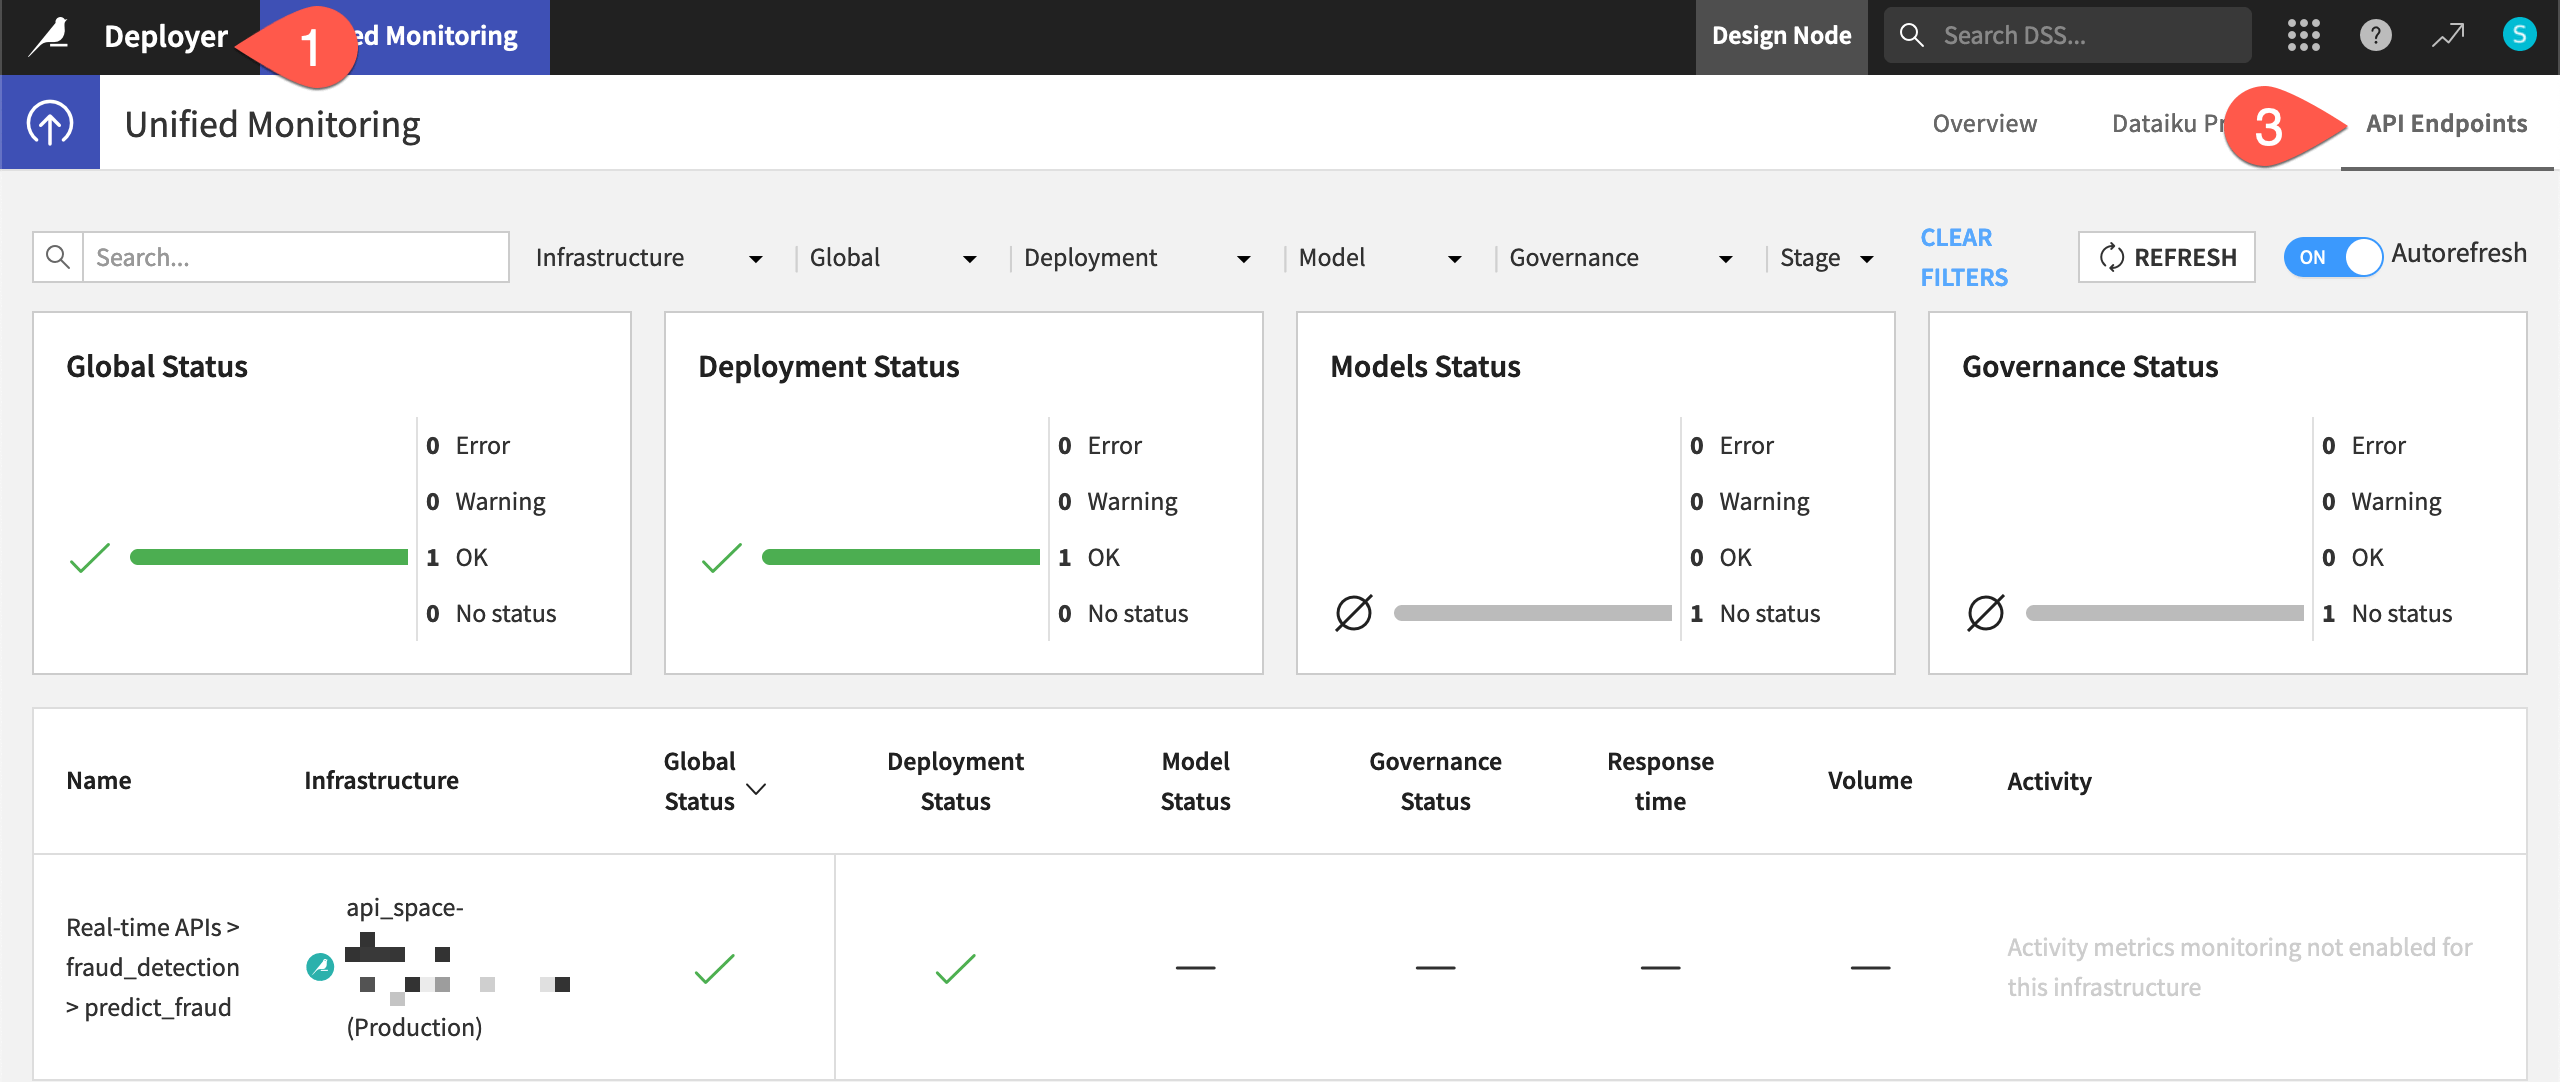
Task: Open the Deployment filter dropdown
Action: tap(1138, 258)
